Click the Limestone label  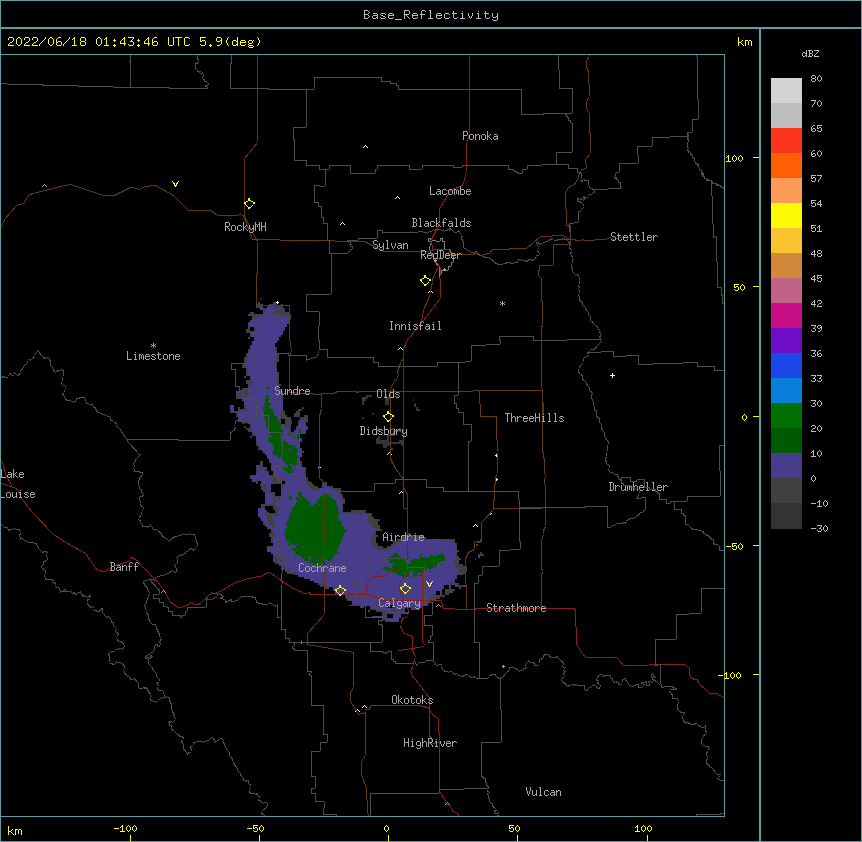tap(153, 356)
